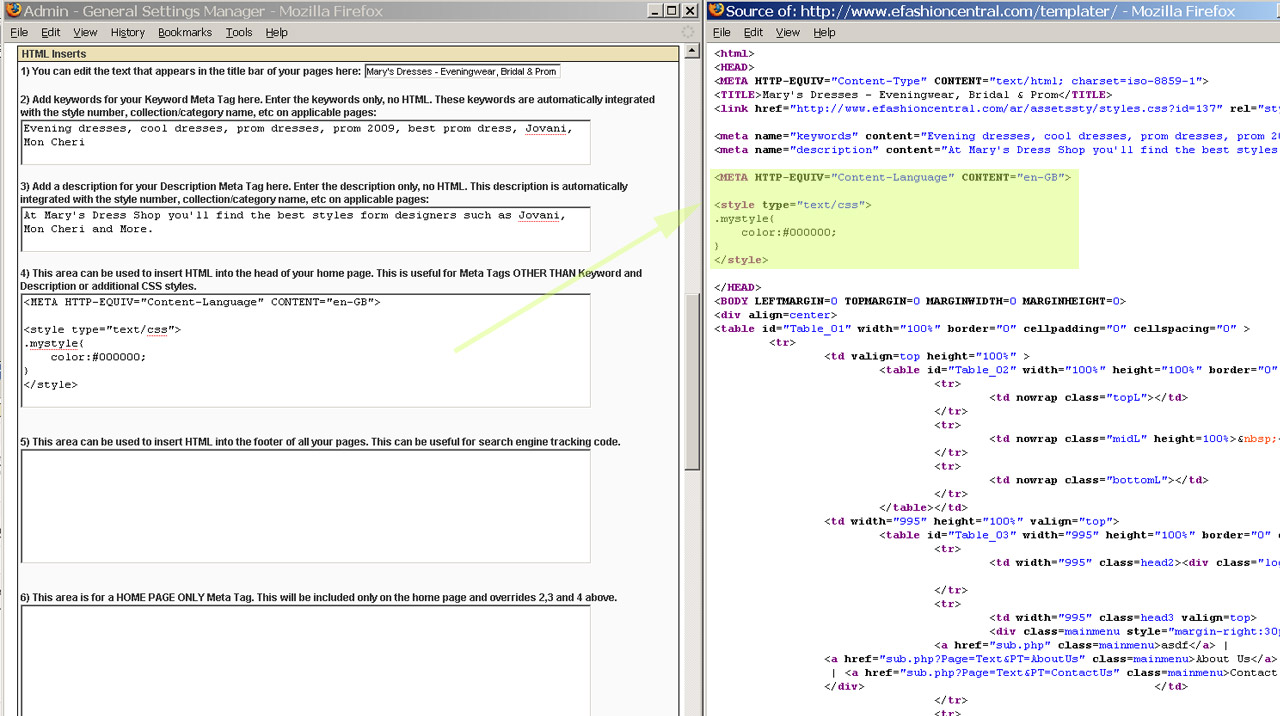Screen dimensions: 1280x716
Task: Open the Edit menu in Source window
Action: (x=753, y=32)
